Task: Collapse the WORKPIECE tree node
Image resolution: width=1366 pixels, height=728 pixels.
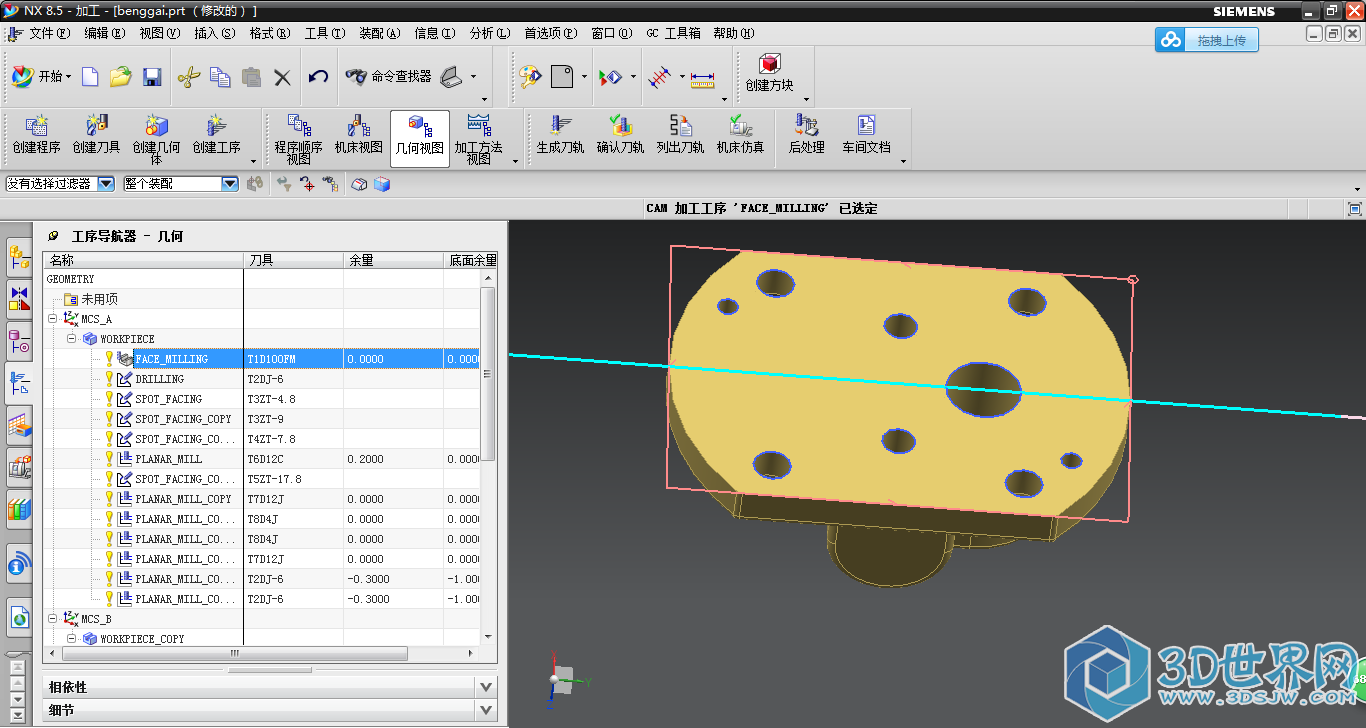Action: (x=72, y=339)
